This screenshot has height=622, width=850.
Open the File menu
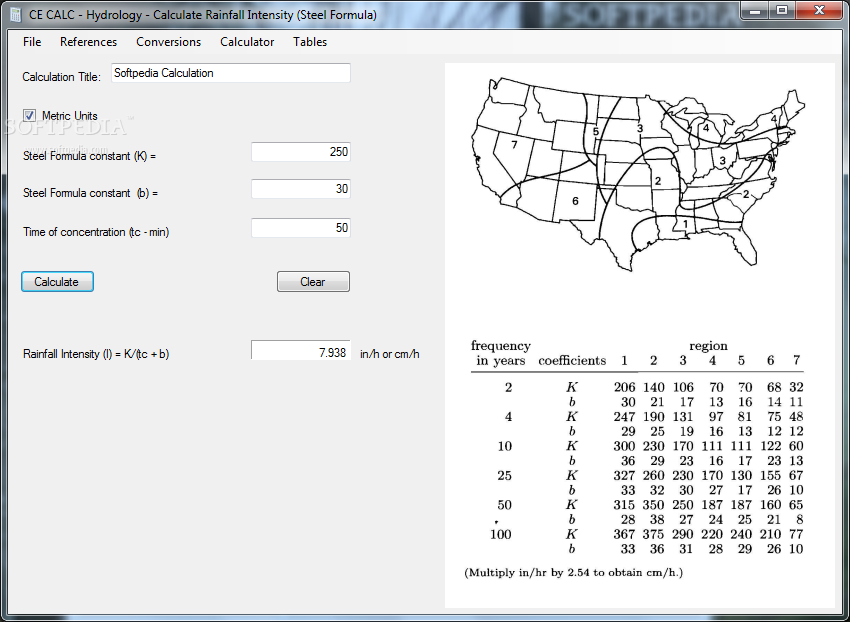point(32,42)
